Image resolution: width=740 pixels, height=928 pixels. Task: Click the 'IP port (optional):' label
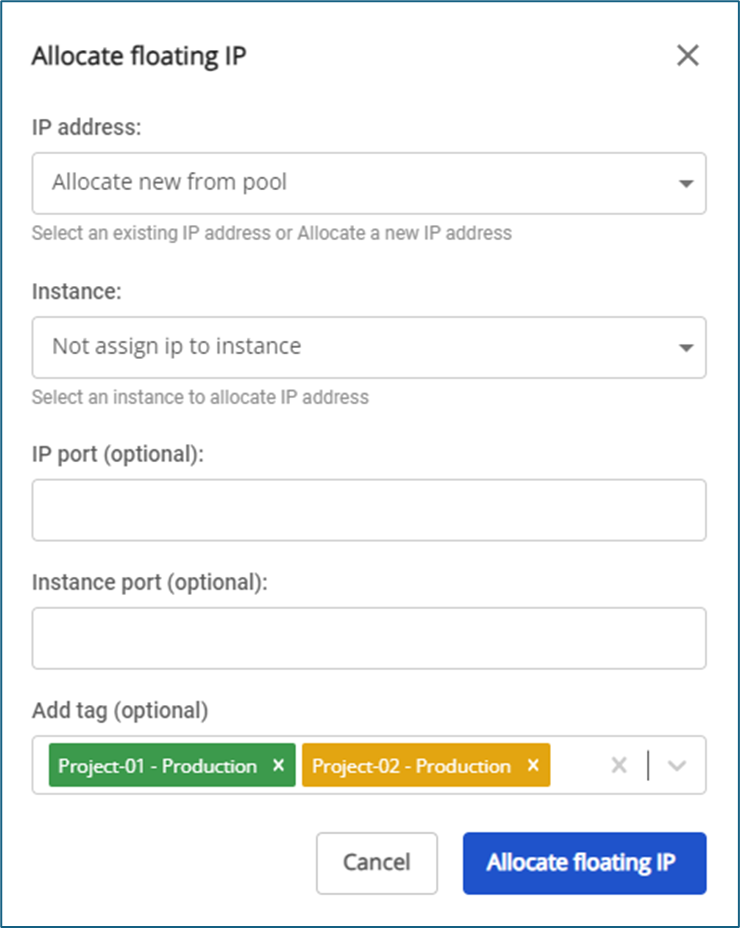pos(117,454)
